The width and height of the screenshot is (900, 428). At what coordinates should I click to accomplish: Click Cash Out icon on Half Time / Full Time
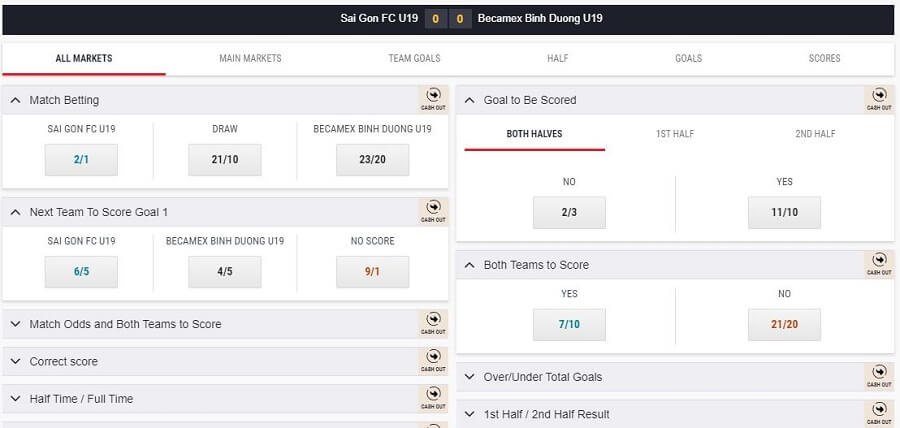(x=433, y=399)
